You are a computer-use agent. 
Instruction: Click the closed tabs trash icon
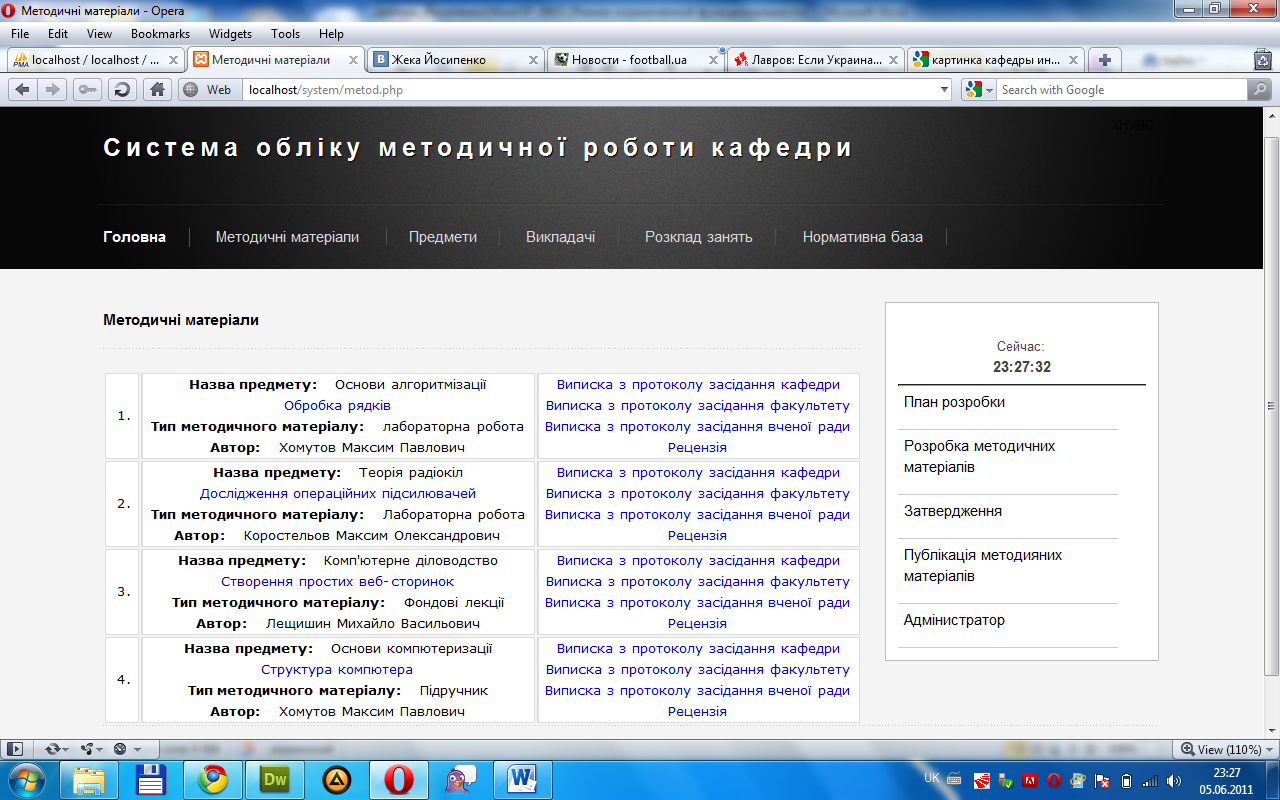1262,60
